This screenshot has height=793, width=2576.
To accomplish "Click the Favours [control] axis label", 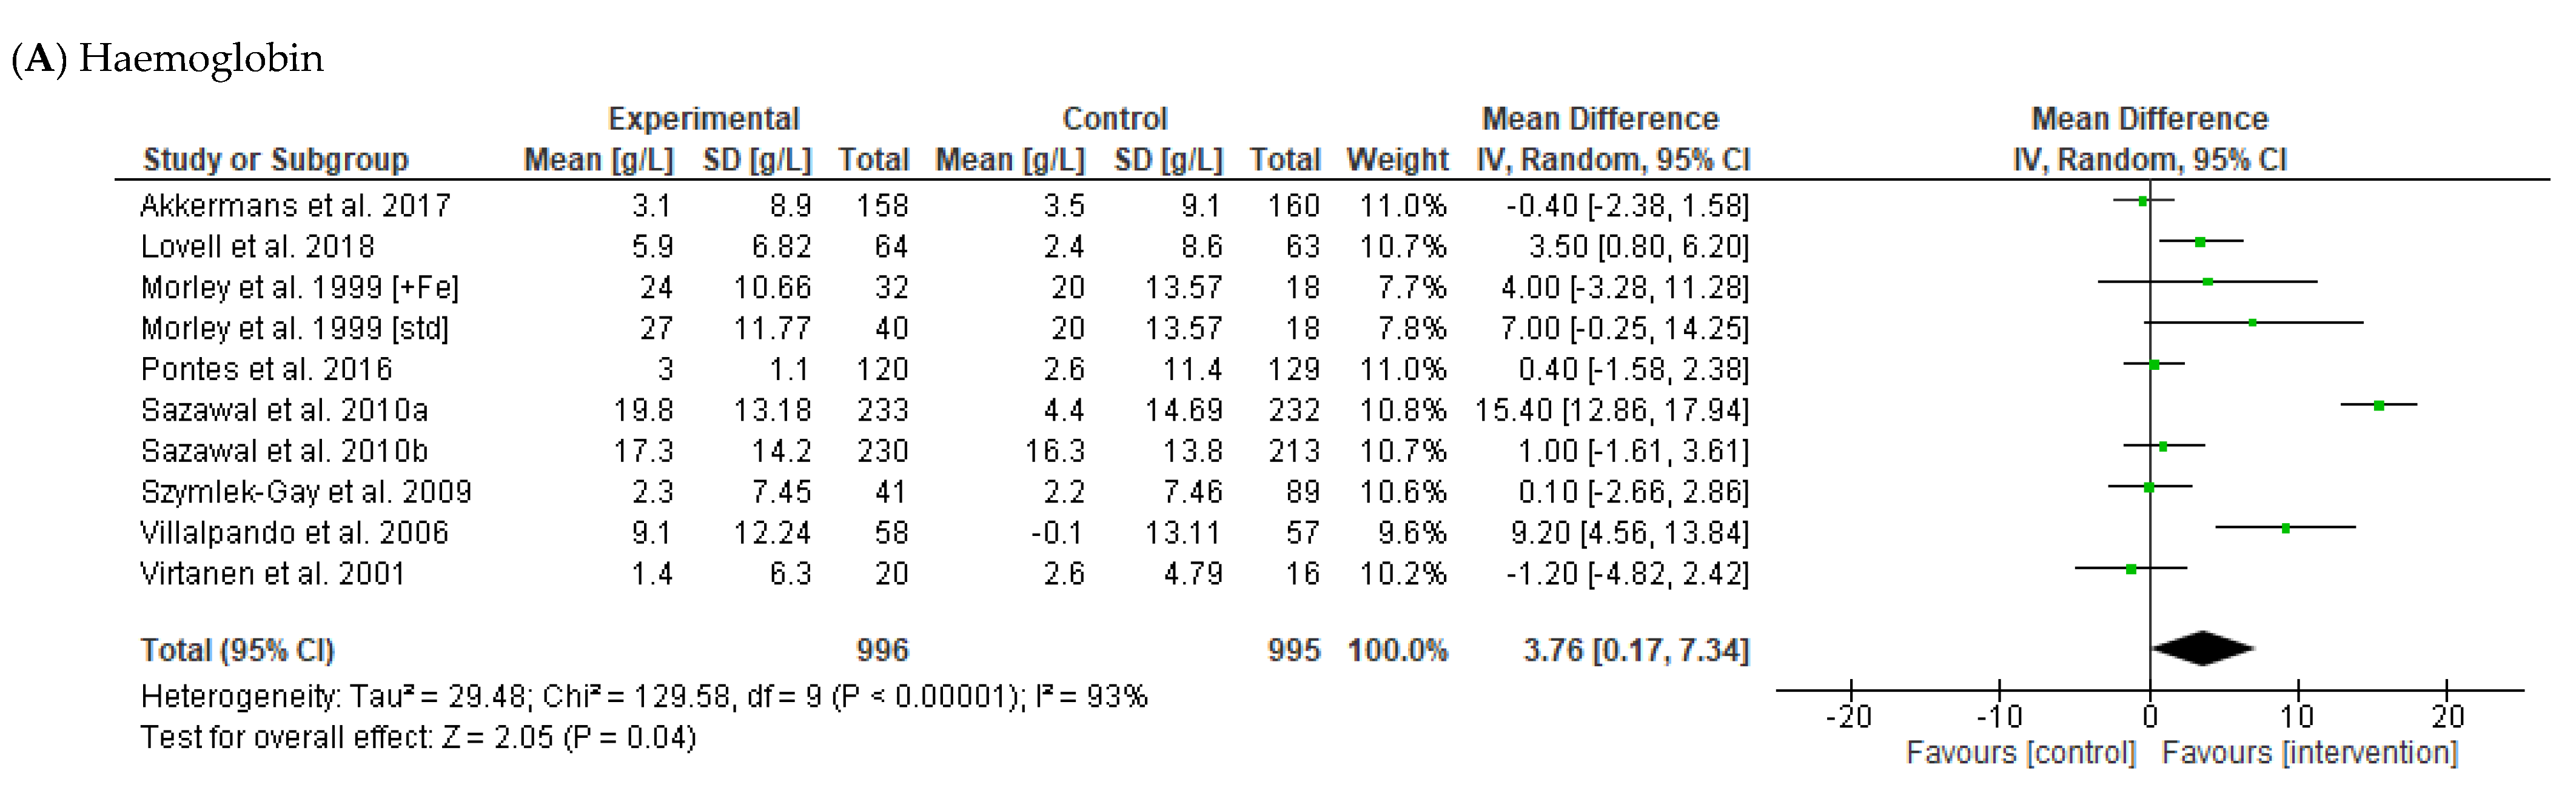I will point(2021,752).
